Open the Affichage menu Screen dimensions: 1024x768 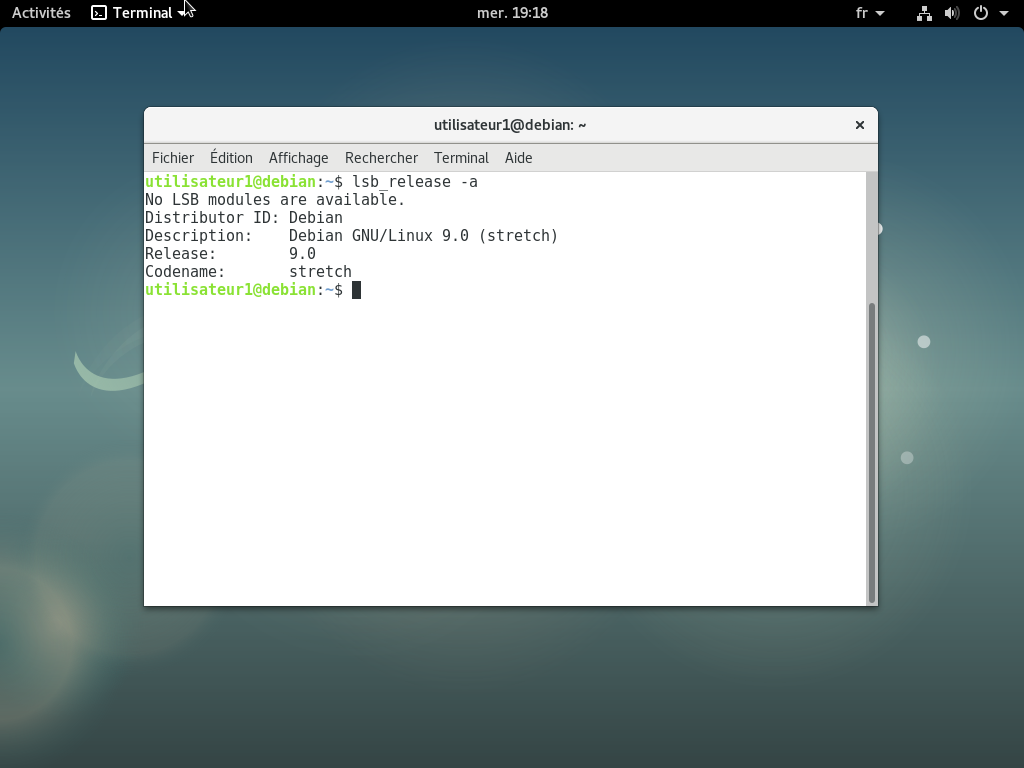pos(298,158)
